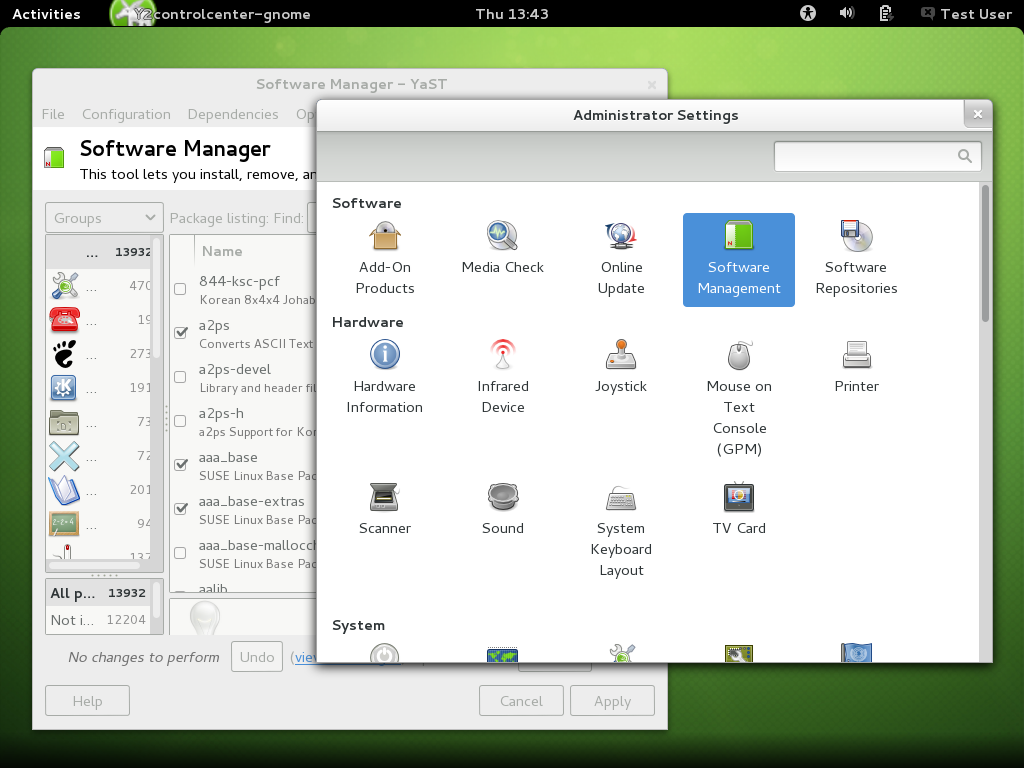Open the Joystick configuration
Screen dimensions: 1024x768
click(621, 368)
